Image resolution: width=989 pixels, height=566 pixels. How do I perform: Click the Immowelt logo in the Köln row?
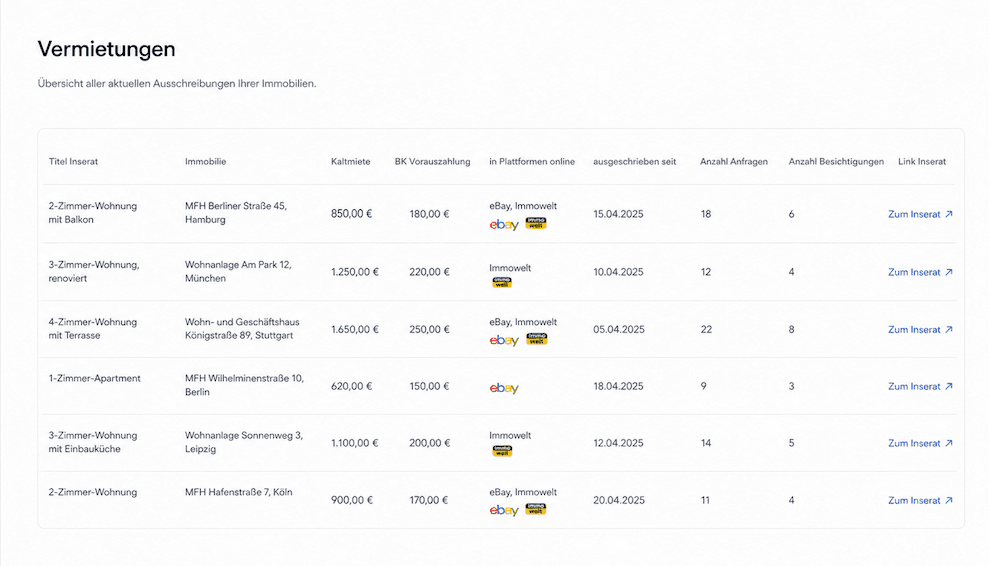(536, 509)
